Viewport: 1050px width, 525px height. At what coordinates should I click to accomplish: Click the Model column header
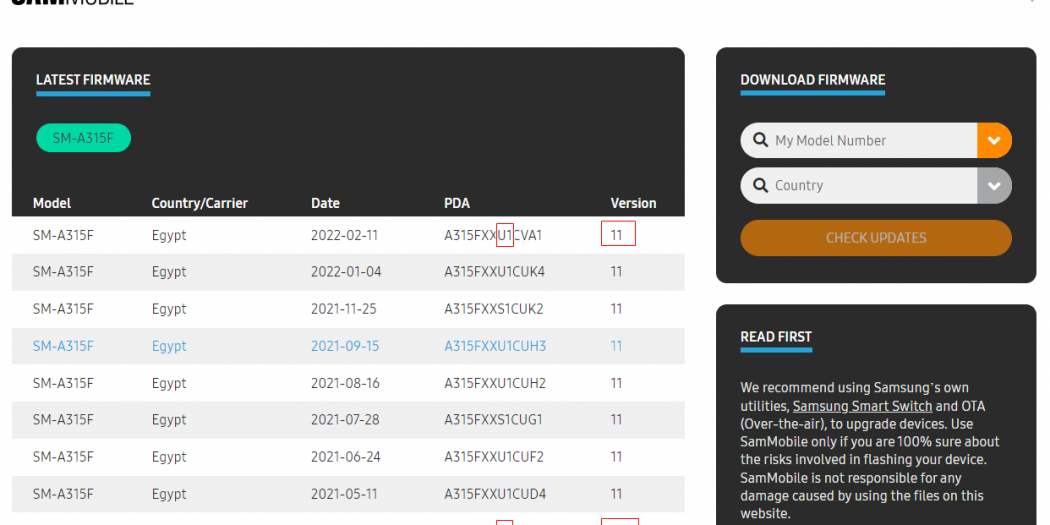[x=52, y=203]
